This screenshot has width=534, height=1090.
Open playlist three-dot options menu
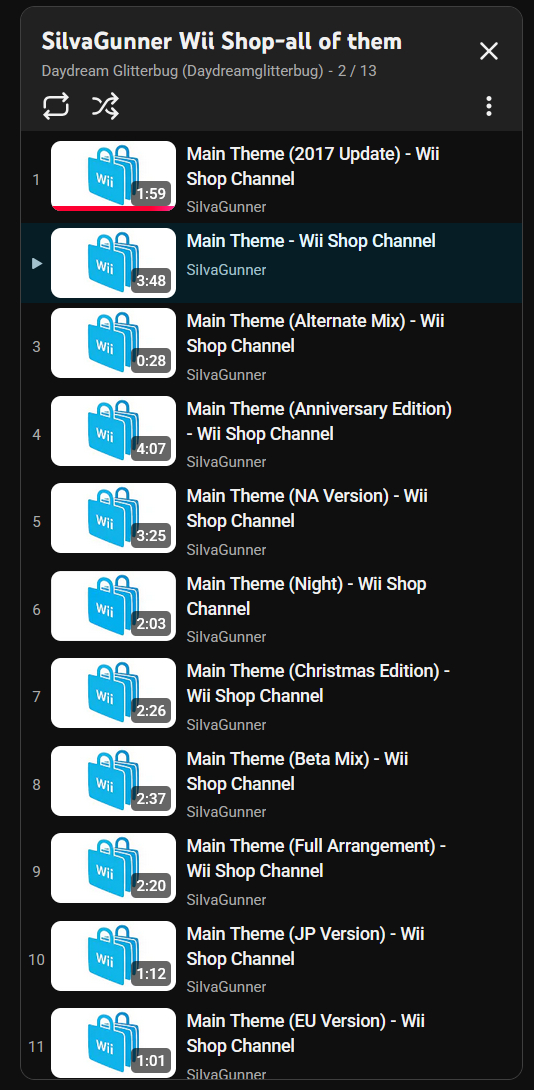pos(489,106)
